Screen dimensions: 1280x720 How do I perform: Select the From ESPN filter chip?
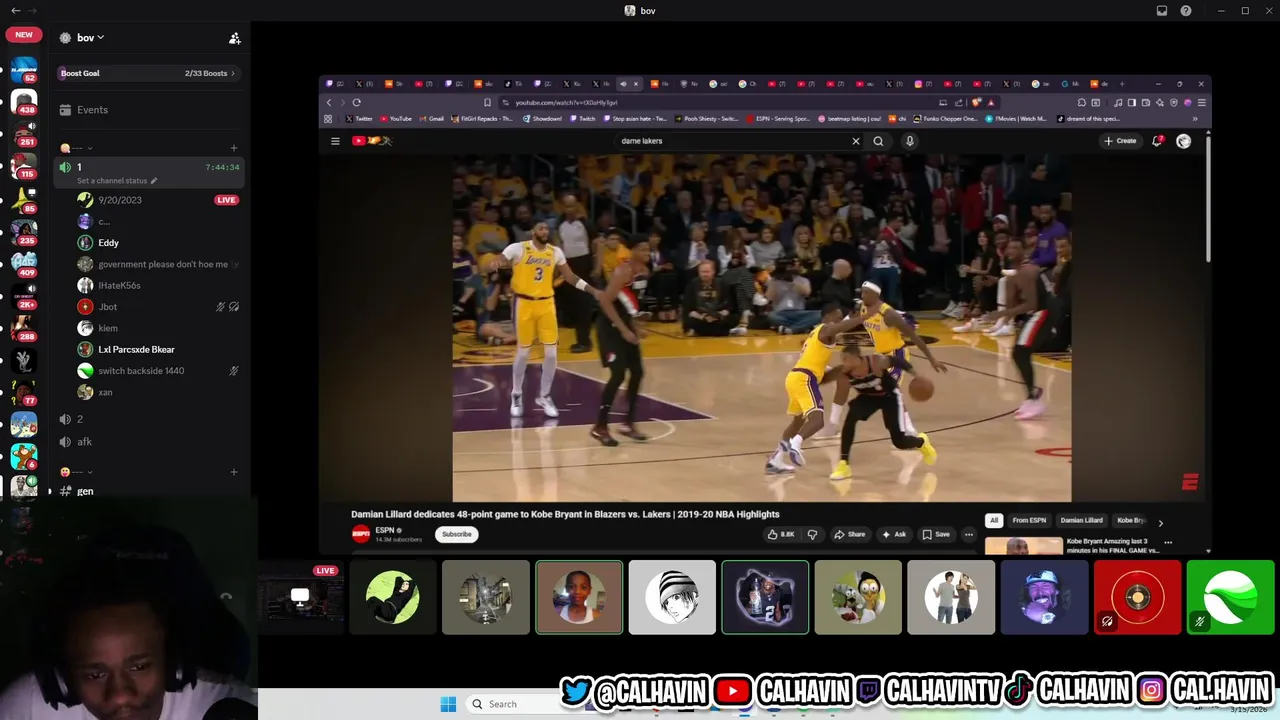pos(1029,520)
